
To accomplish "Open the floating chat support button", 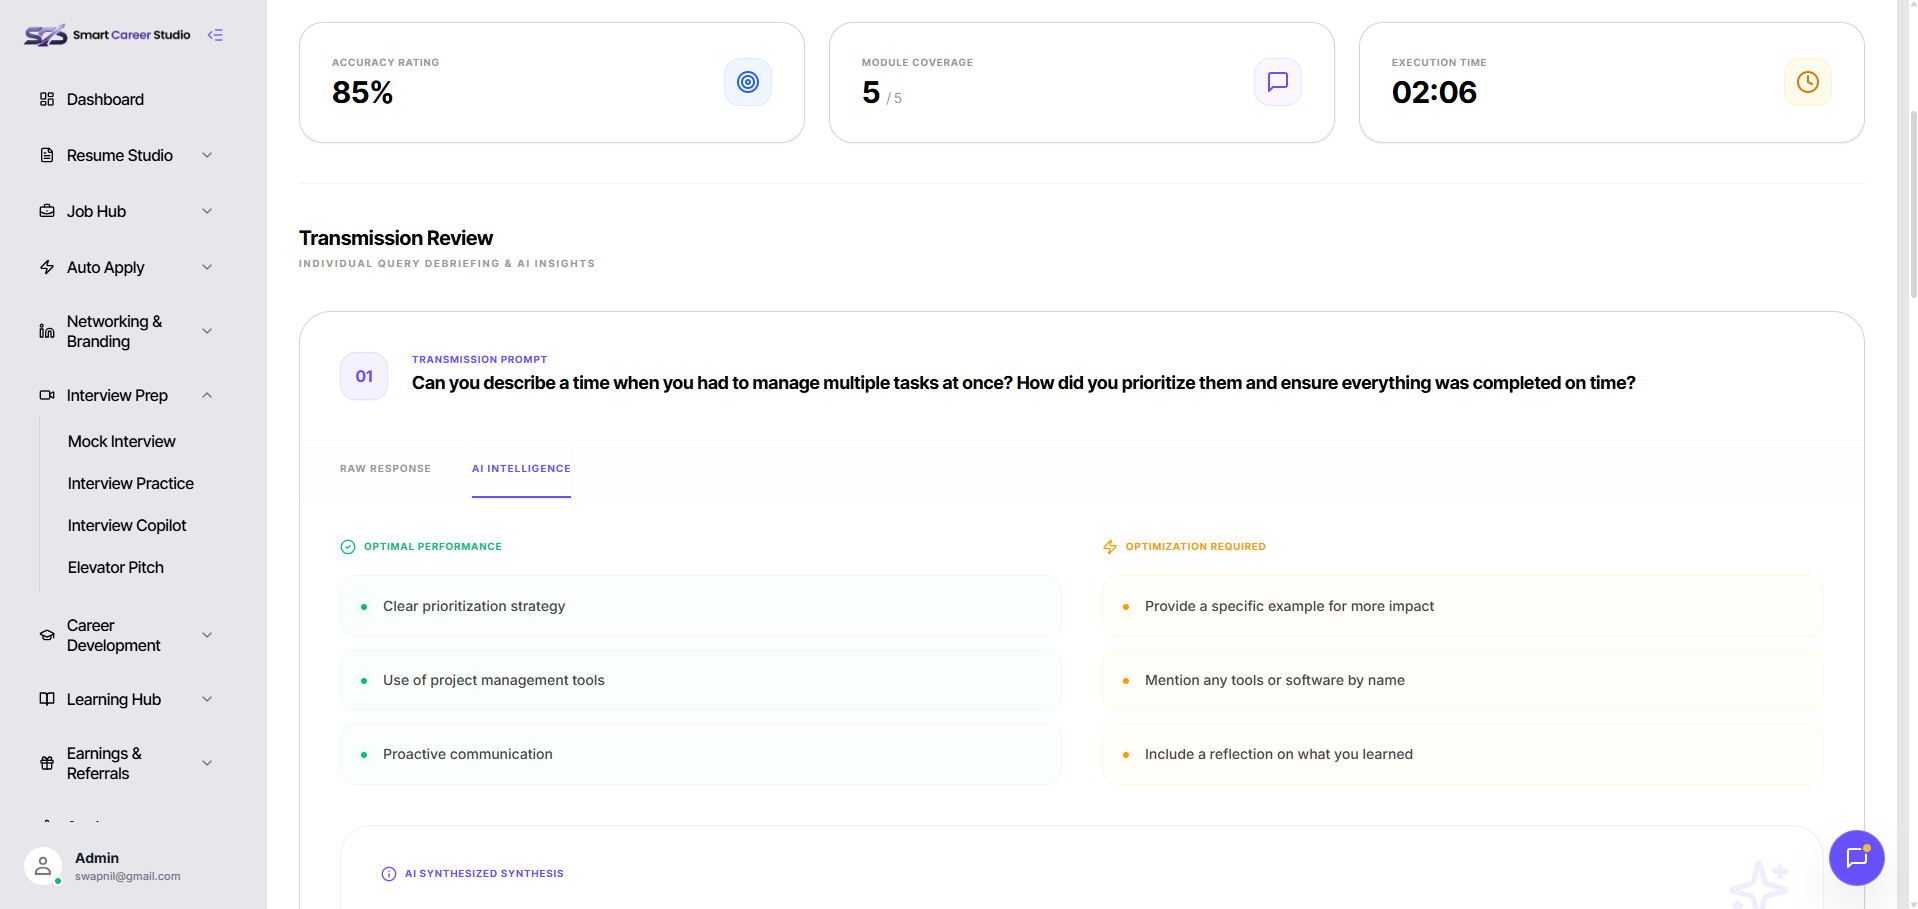I will point(1857,858).
